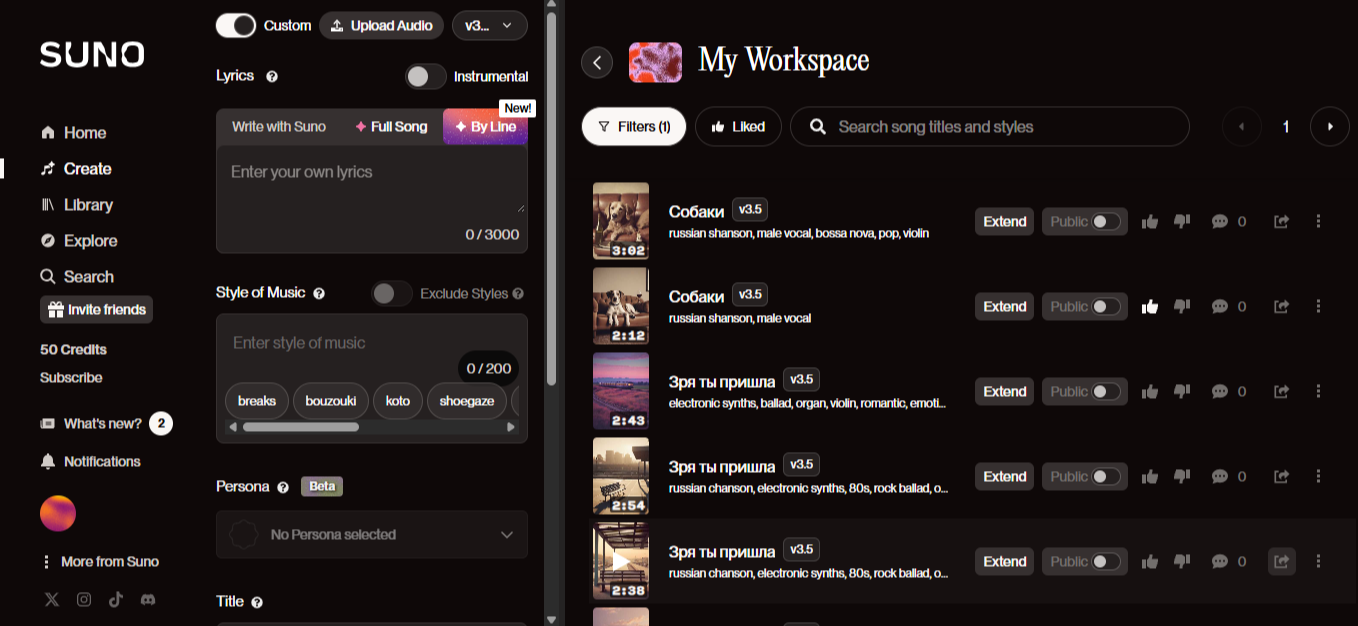This screenshot has height=626, width=1358.
Task: Enable the Instrumental toggle
Action: click(425, 76)
